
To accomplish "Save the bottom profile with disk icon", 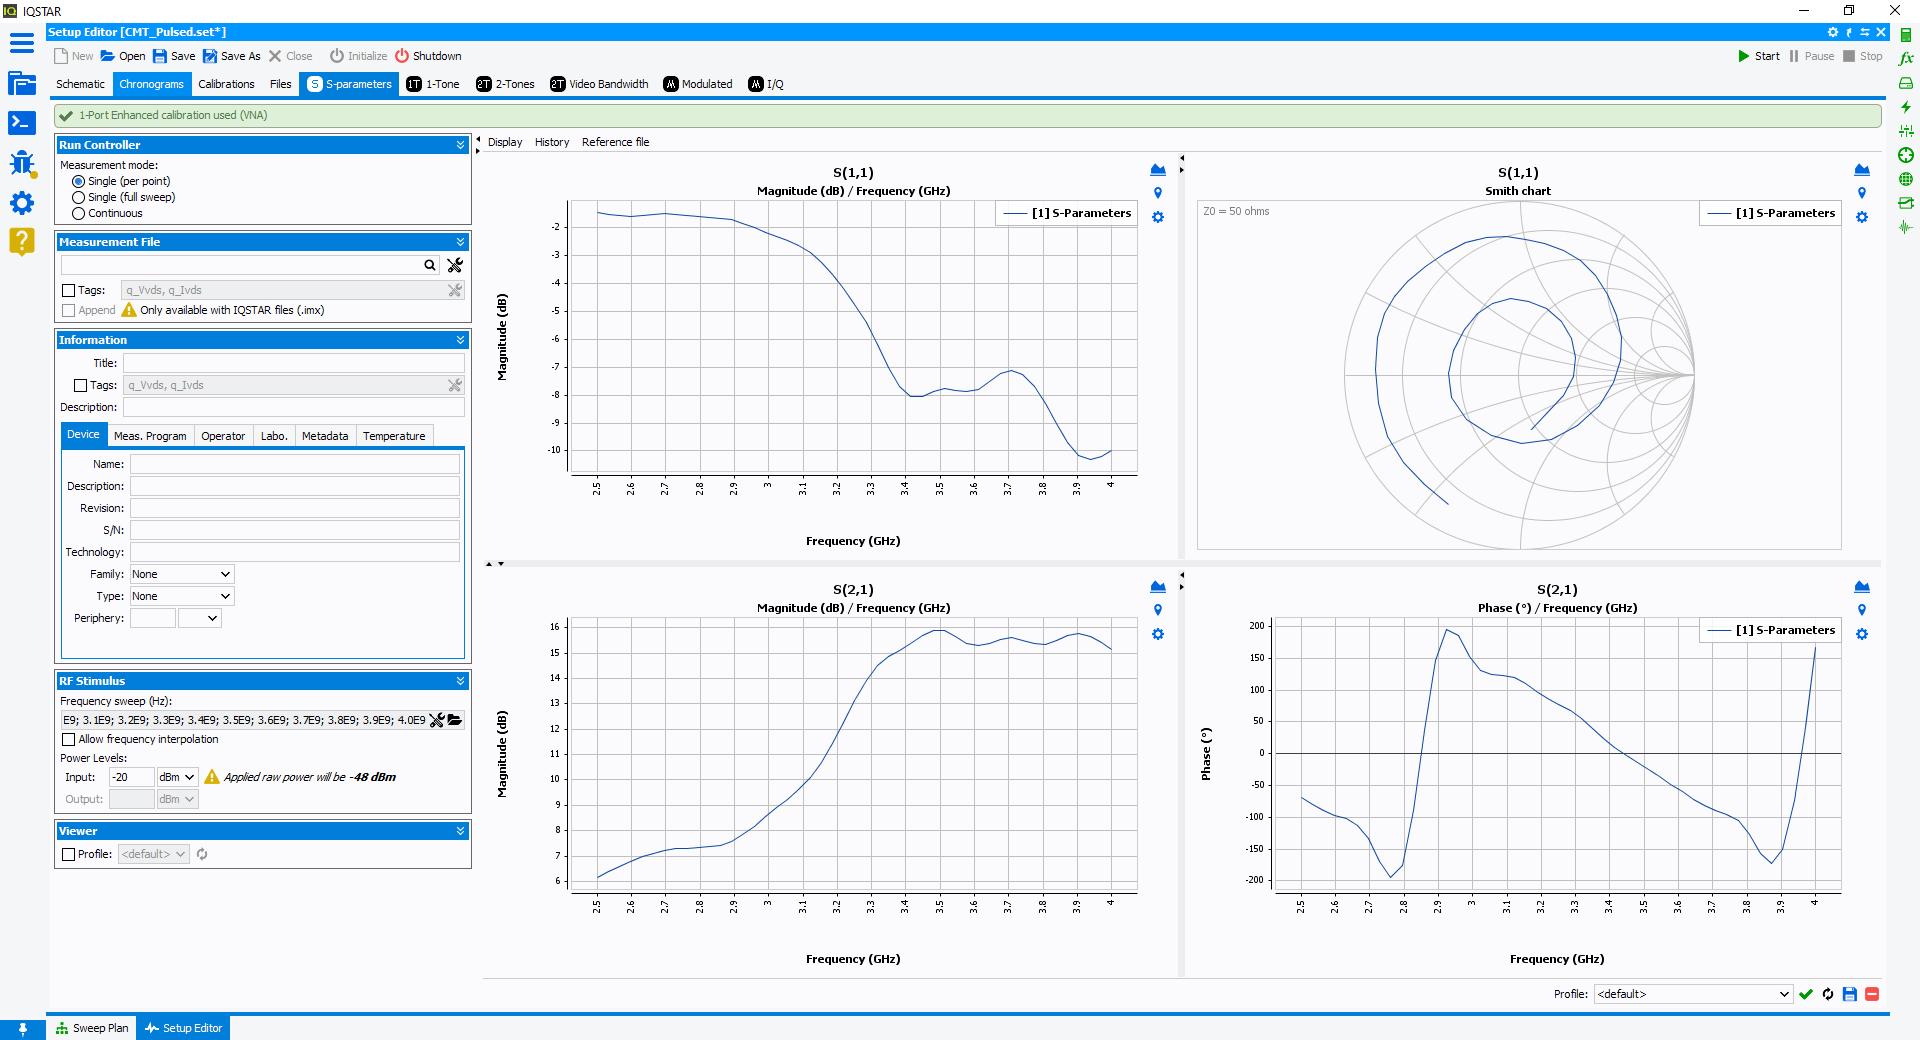I will coord(1850,994).
